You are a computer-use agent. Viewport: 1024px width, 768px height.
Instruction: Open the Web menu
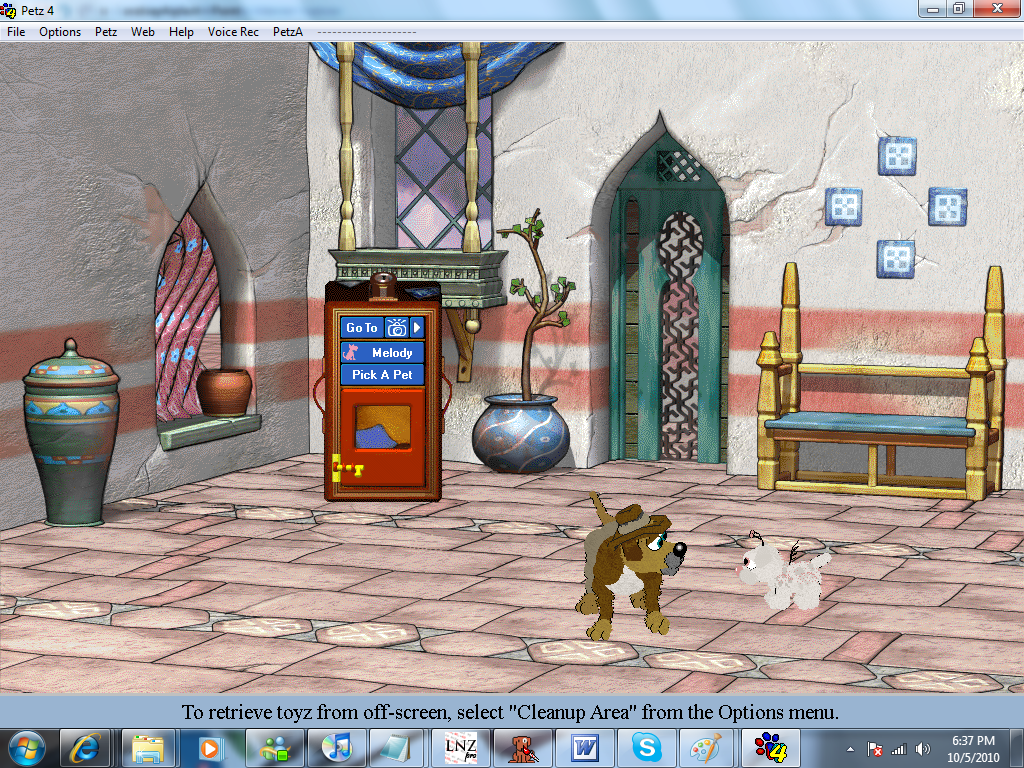click(x=142, y=32)
